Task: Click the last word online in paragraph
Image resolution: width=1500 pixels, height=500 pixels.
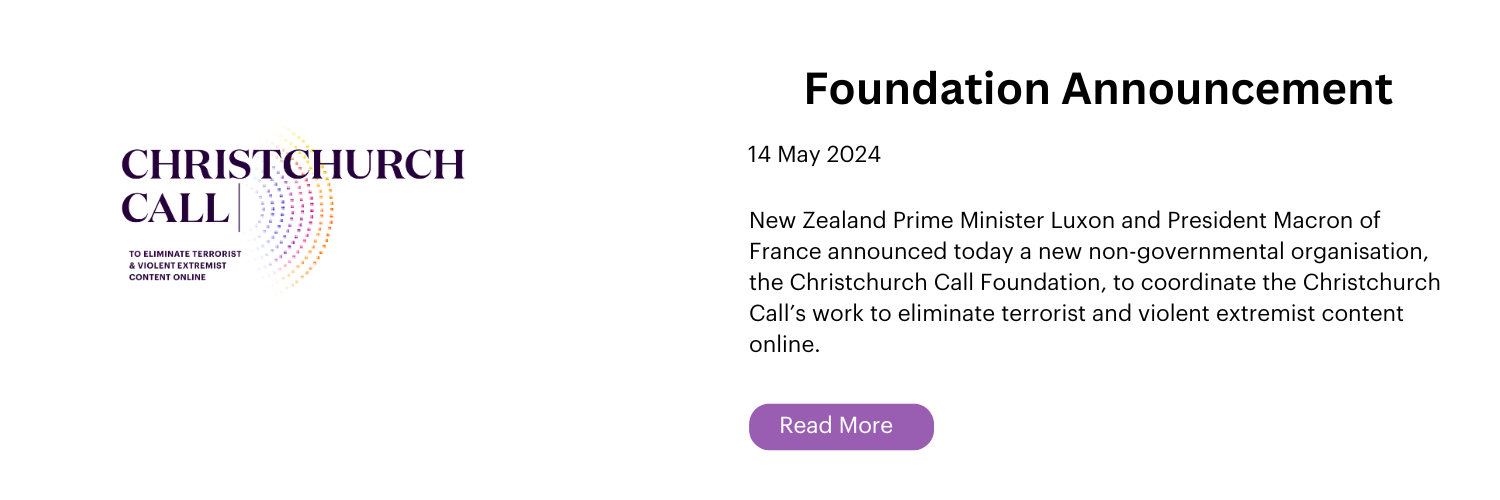Action: click(783, 346)
